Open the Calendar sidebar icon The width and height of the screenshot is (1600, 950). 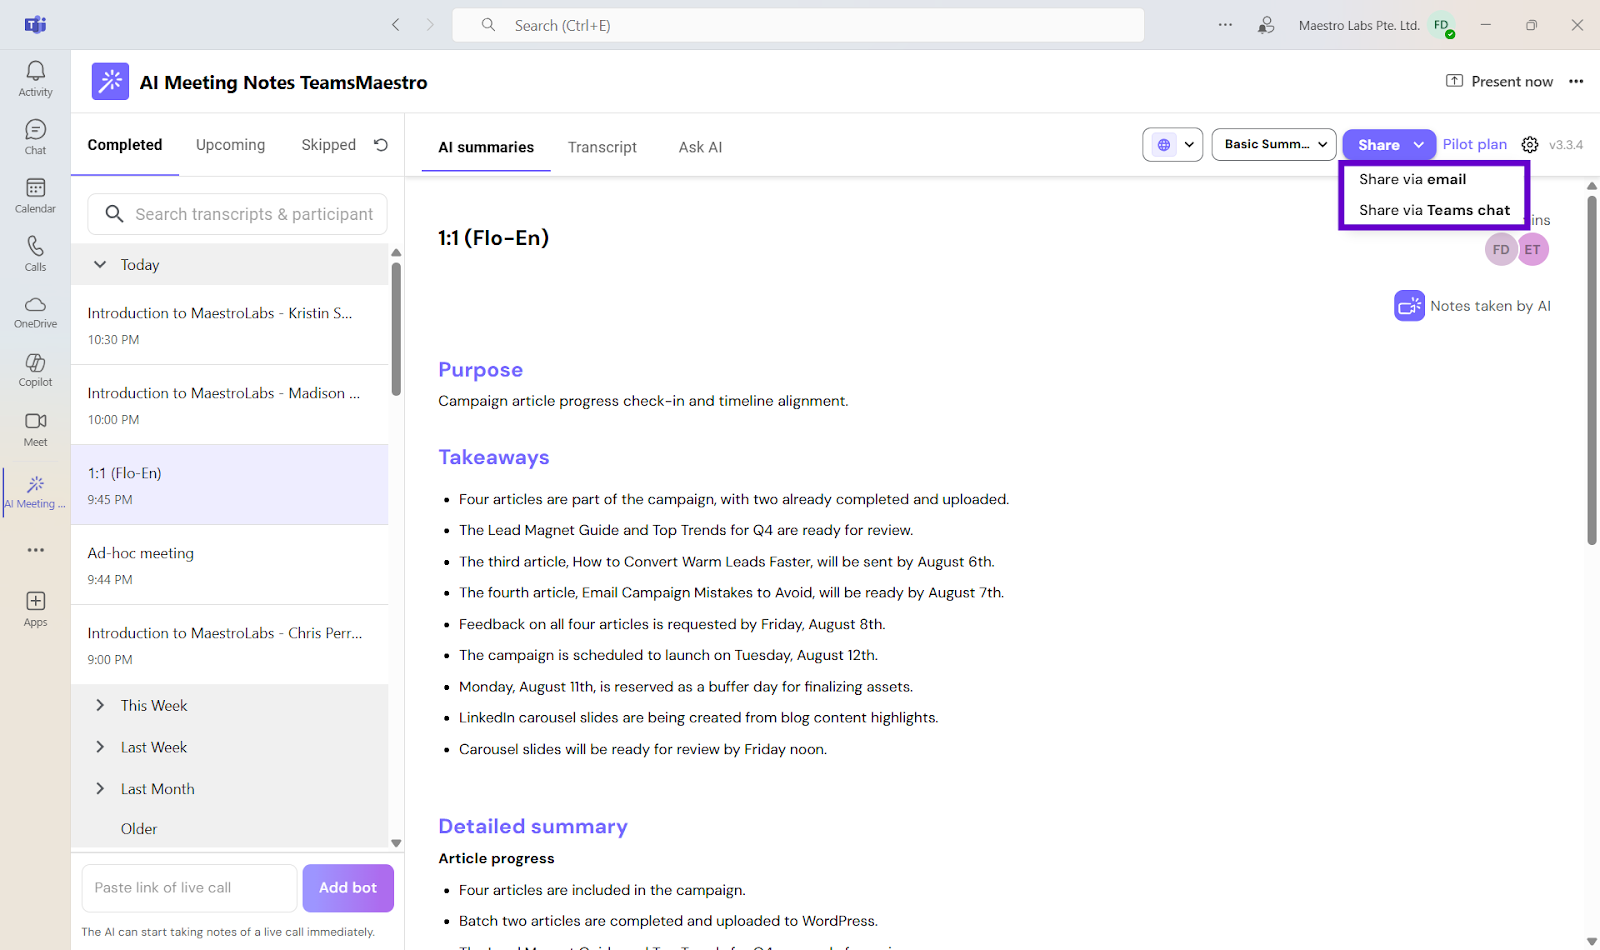tap(35, 195)
